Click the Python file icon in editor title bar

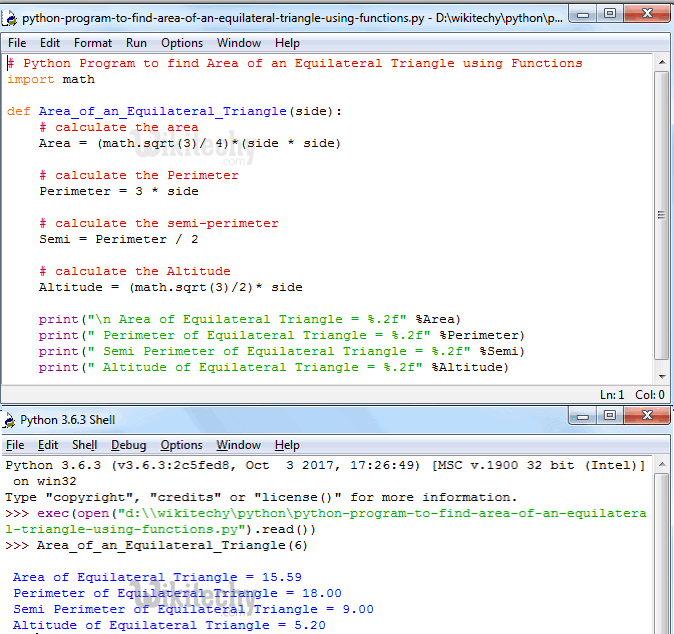coord(9,18)
